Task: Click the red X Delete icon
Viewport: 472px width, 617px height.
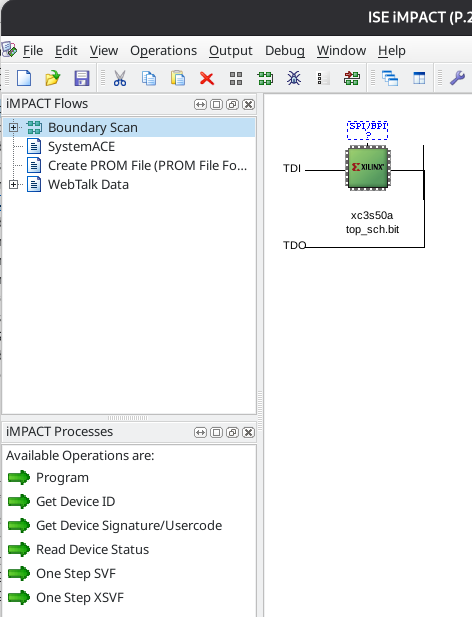Action: tap(207, 78)
